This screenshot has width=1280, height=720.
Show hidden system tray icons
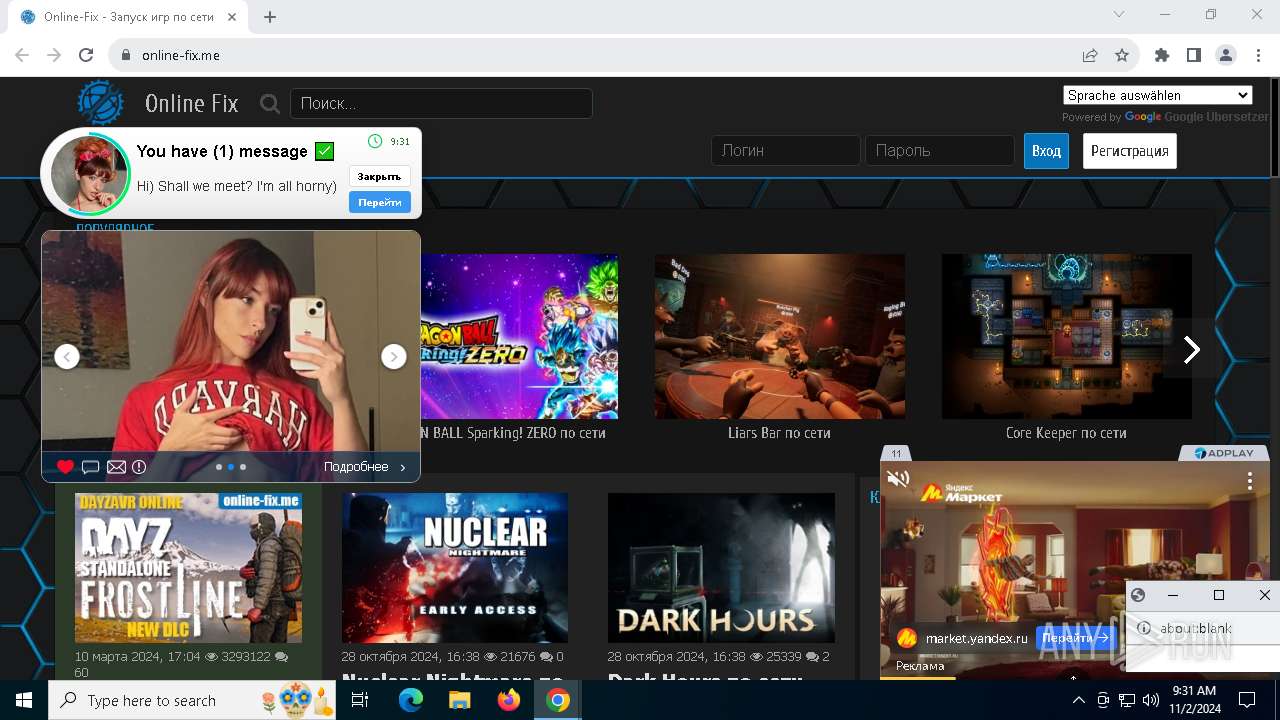point(1079,700)
